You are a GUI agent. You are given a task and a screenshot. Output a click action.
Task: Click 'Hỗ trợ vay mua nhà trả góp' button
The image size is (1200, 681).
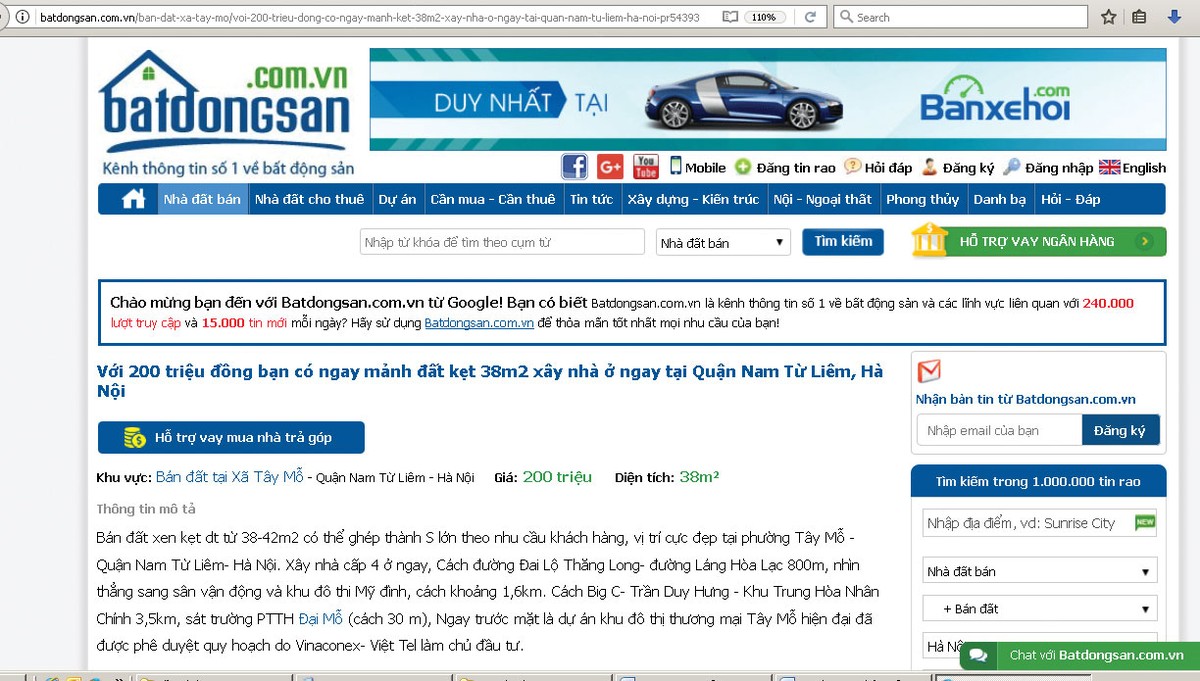(231, 438)
